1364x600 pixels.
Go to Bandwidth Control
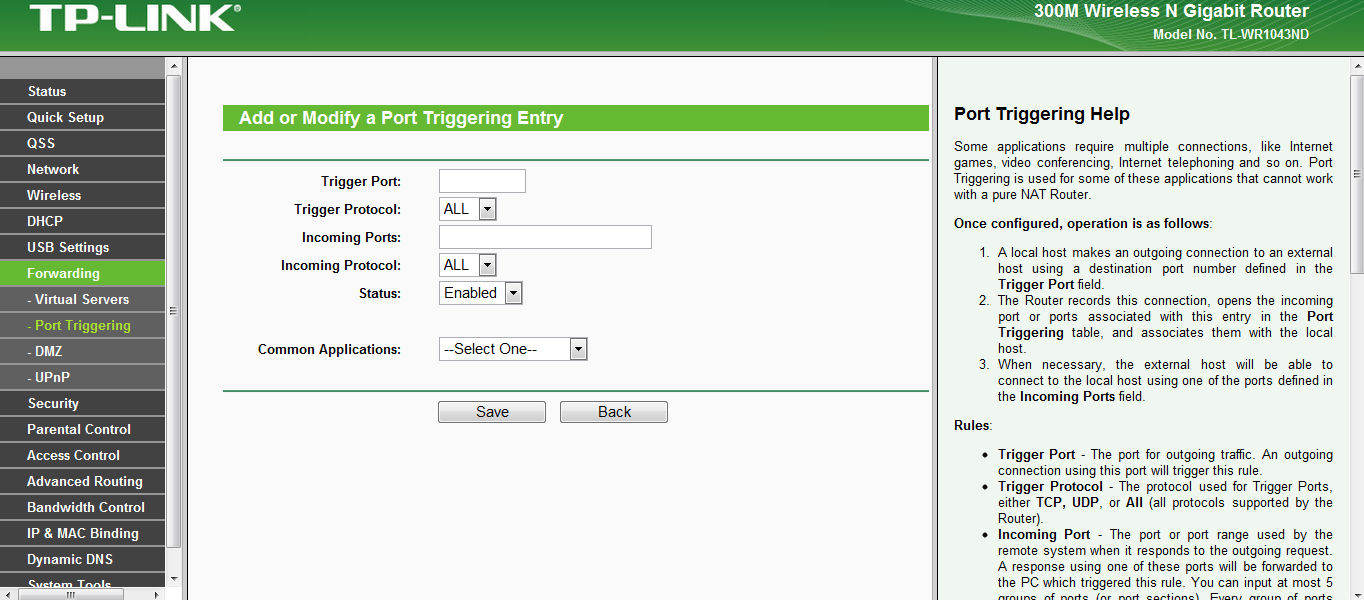[x=82, y=507]
